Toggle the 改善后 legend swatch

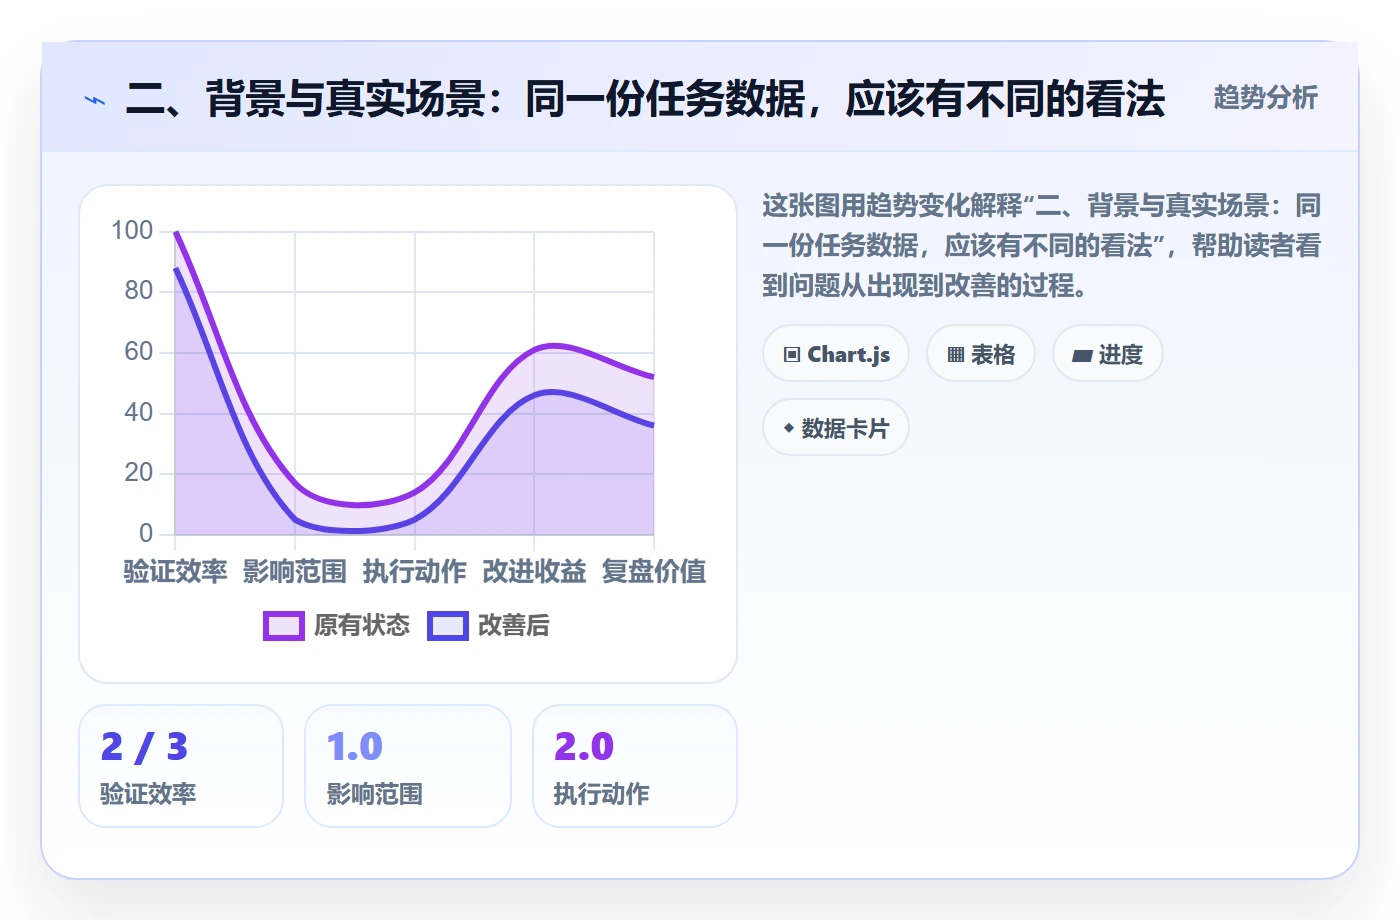point(448,626)
